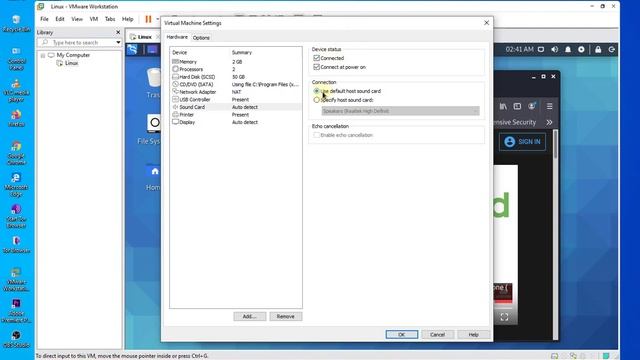Close the Library panel

(x=118, y=32)
